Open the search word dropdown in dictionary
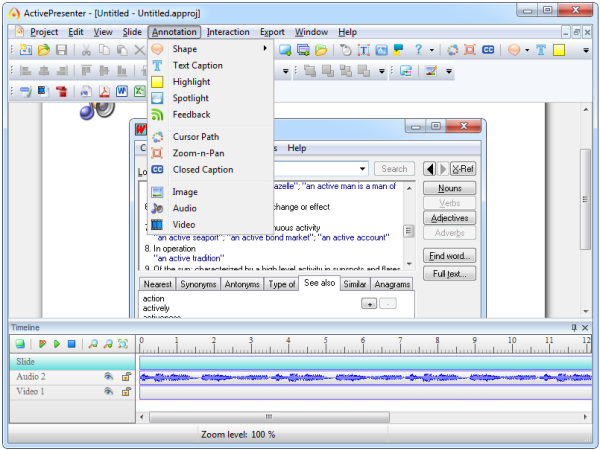The width and height of the screenshot is (600, 450). pos(363,169)
